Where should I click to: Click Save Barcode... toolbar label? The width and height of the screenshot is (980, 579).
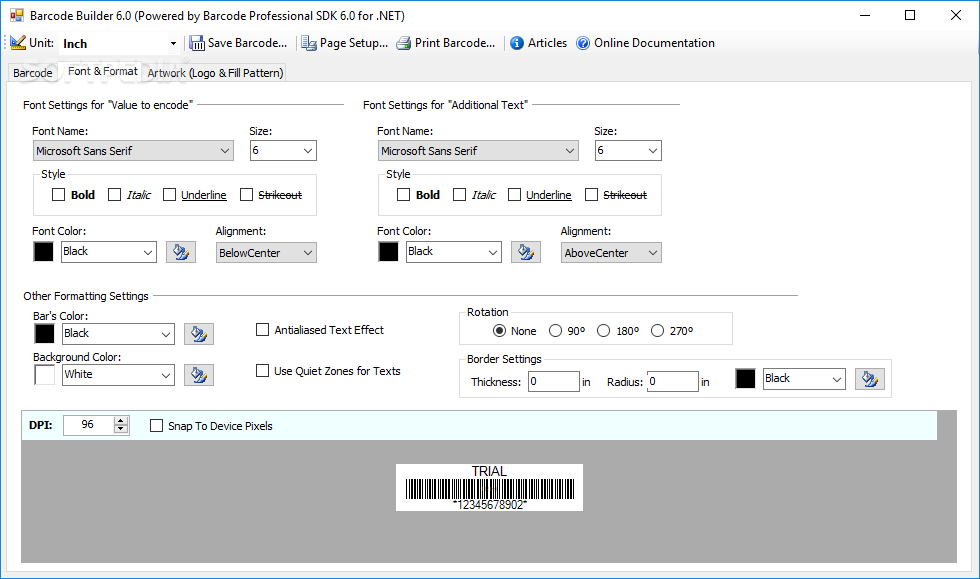coord(248,43)
